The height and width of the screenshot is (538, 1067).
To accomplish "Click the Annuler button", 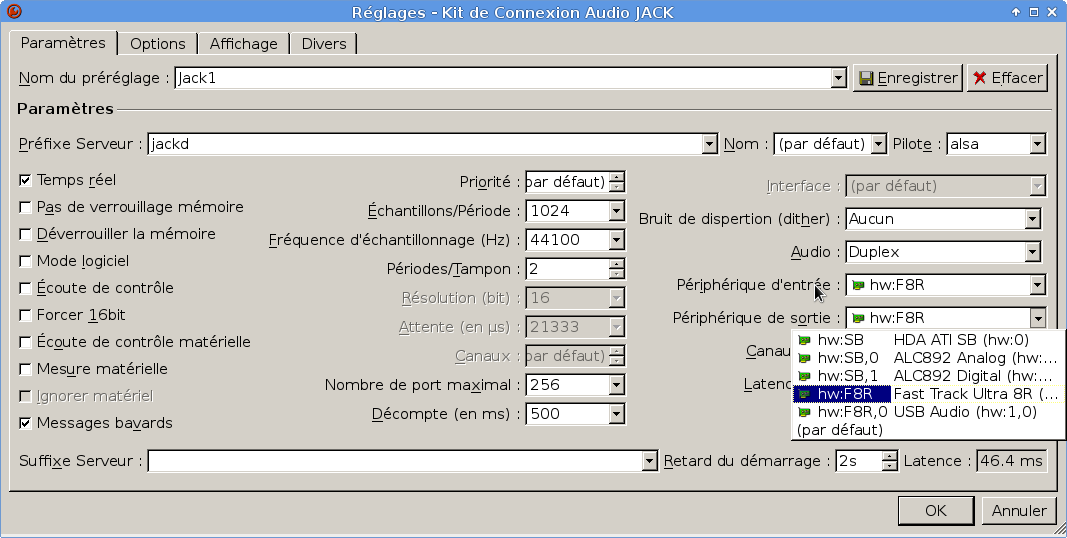I will click(x=1019, y=511).
